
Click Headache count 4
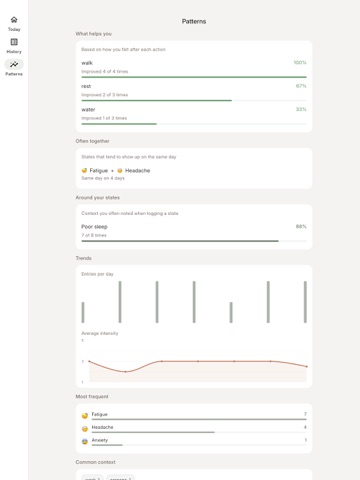[x=305, y=427]
